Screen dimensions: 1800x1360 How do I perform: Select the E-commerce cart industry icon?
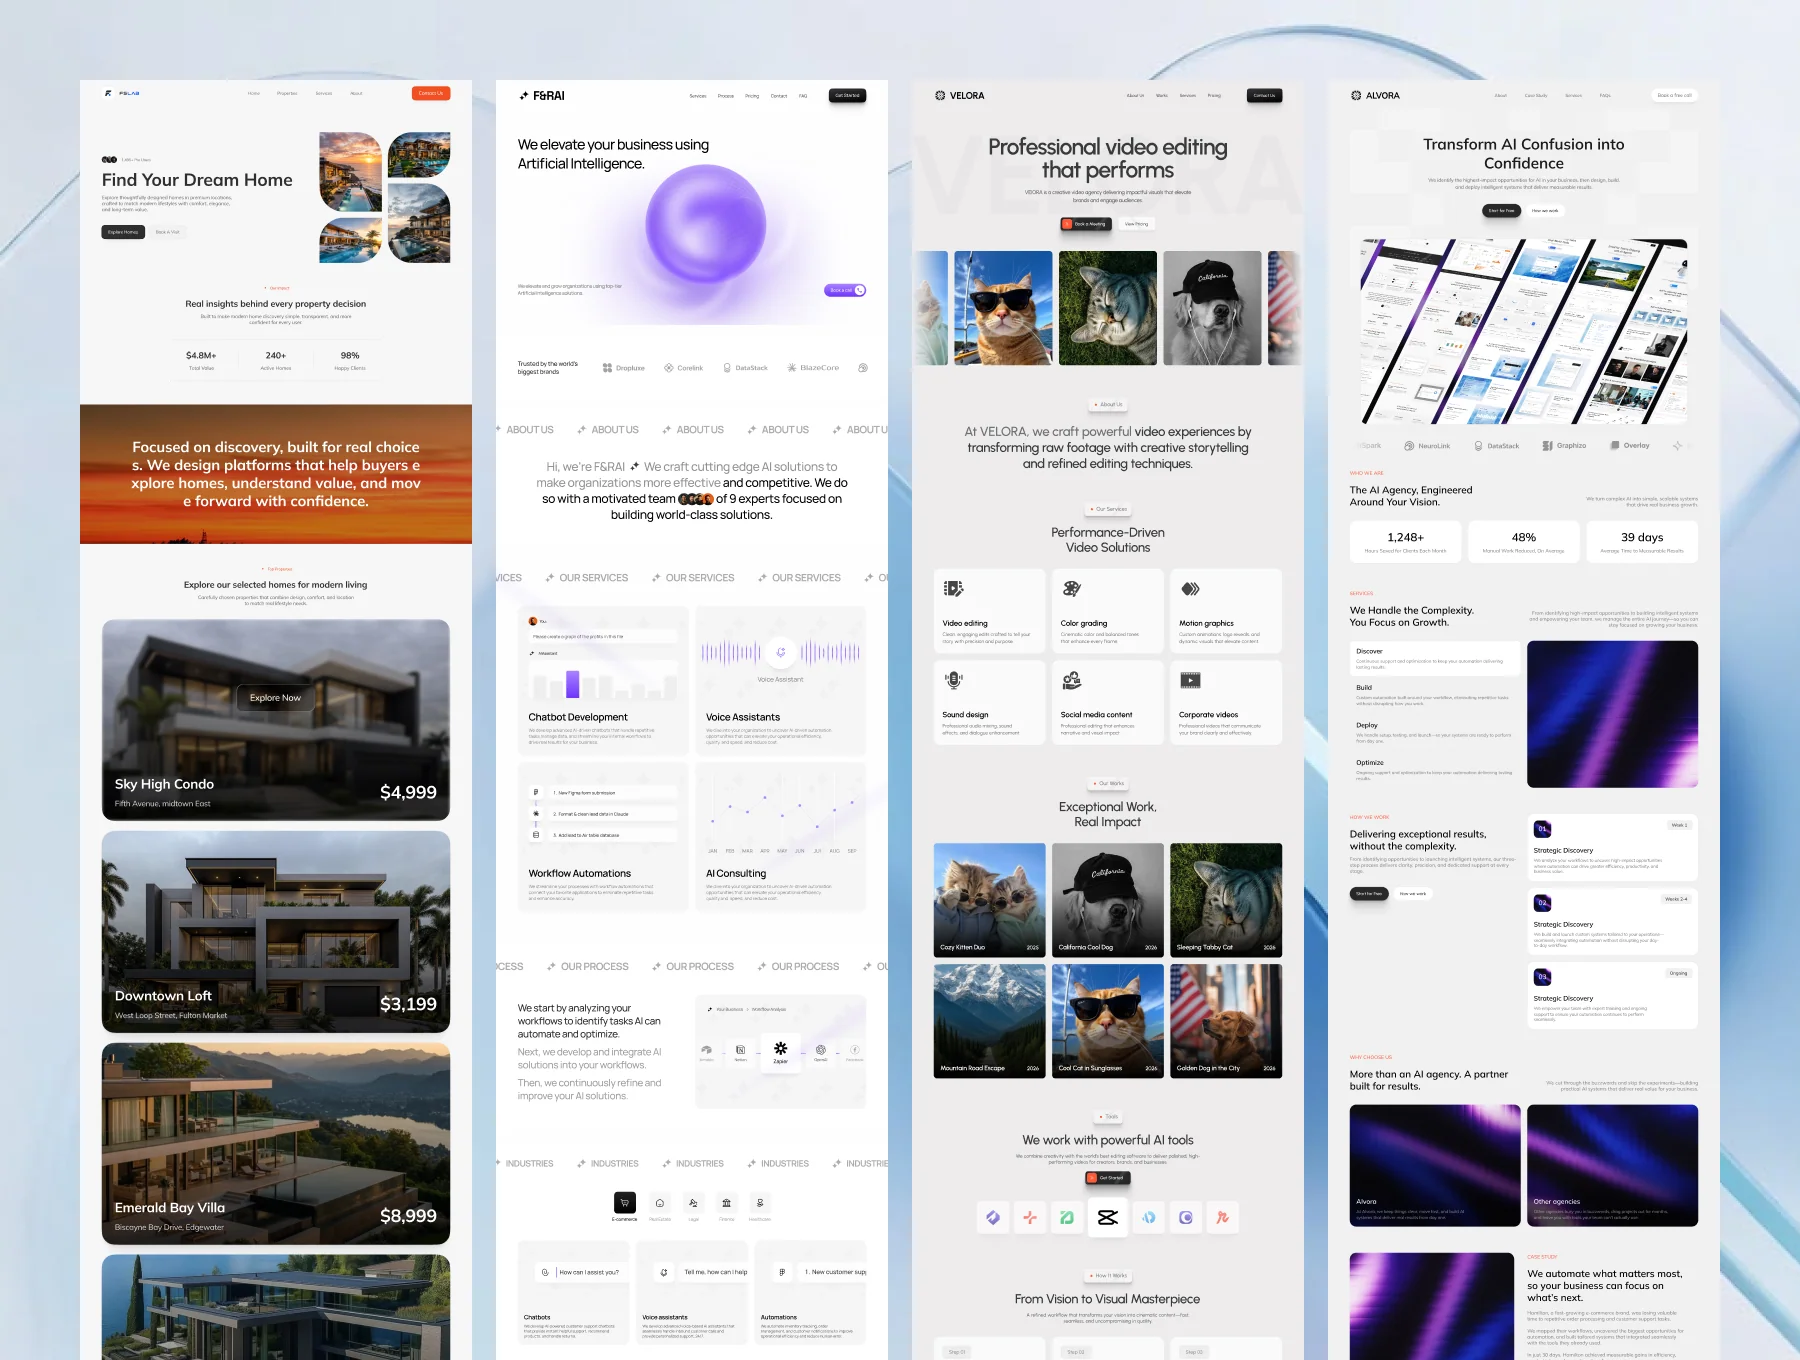[x=624, y=1203]
